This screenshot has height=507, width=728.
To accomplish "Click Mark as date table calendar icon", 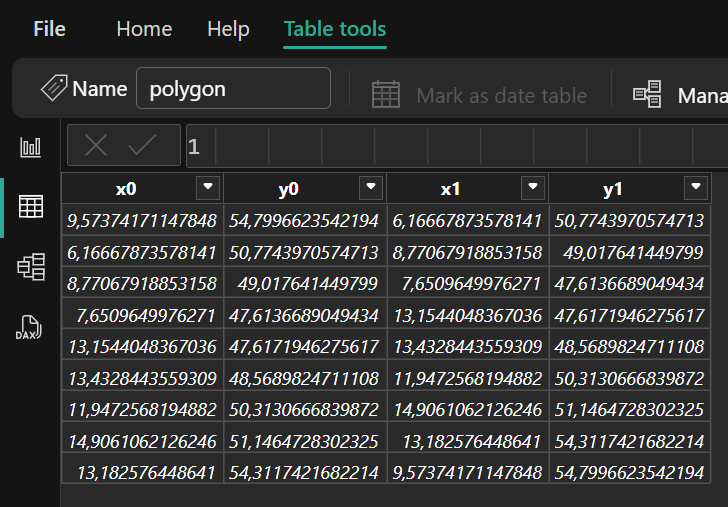I will coord(386,94).
